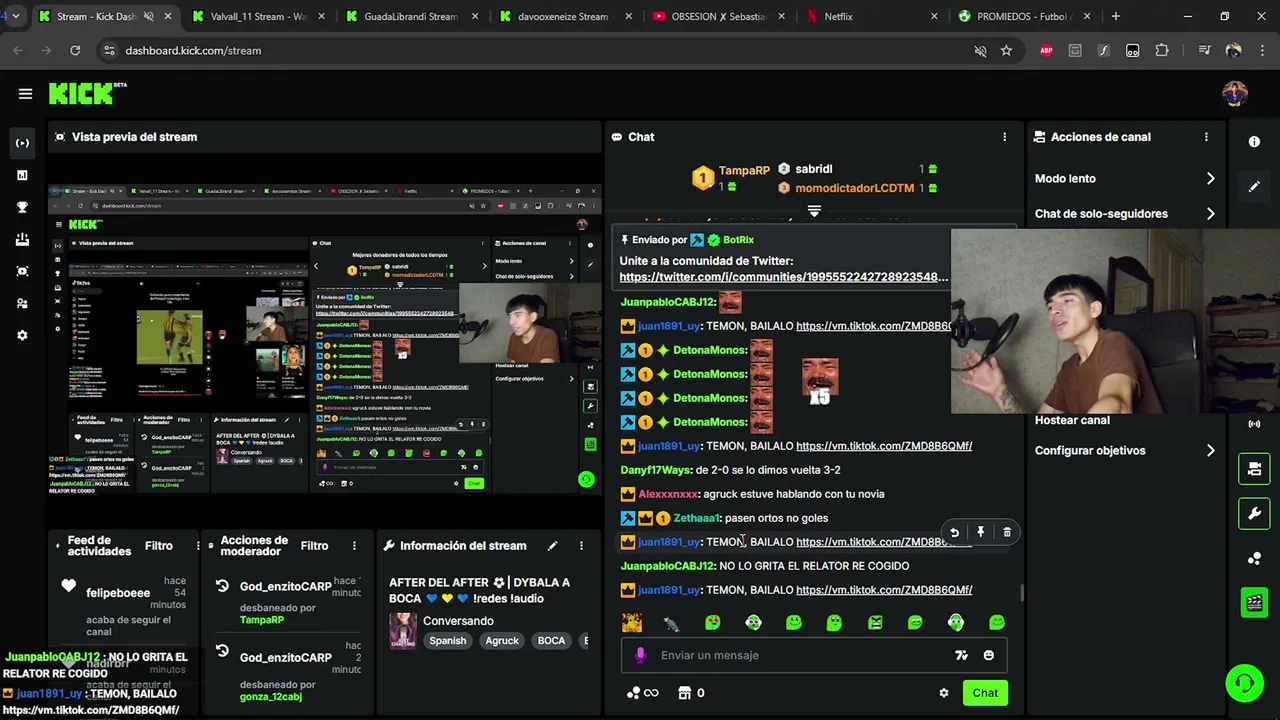The height and width of the screenshot is (720, 1280).
Task: Open chat settings gear beside Chat button
Action: tap(943, 693)
